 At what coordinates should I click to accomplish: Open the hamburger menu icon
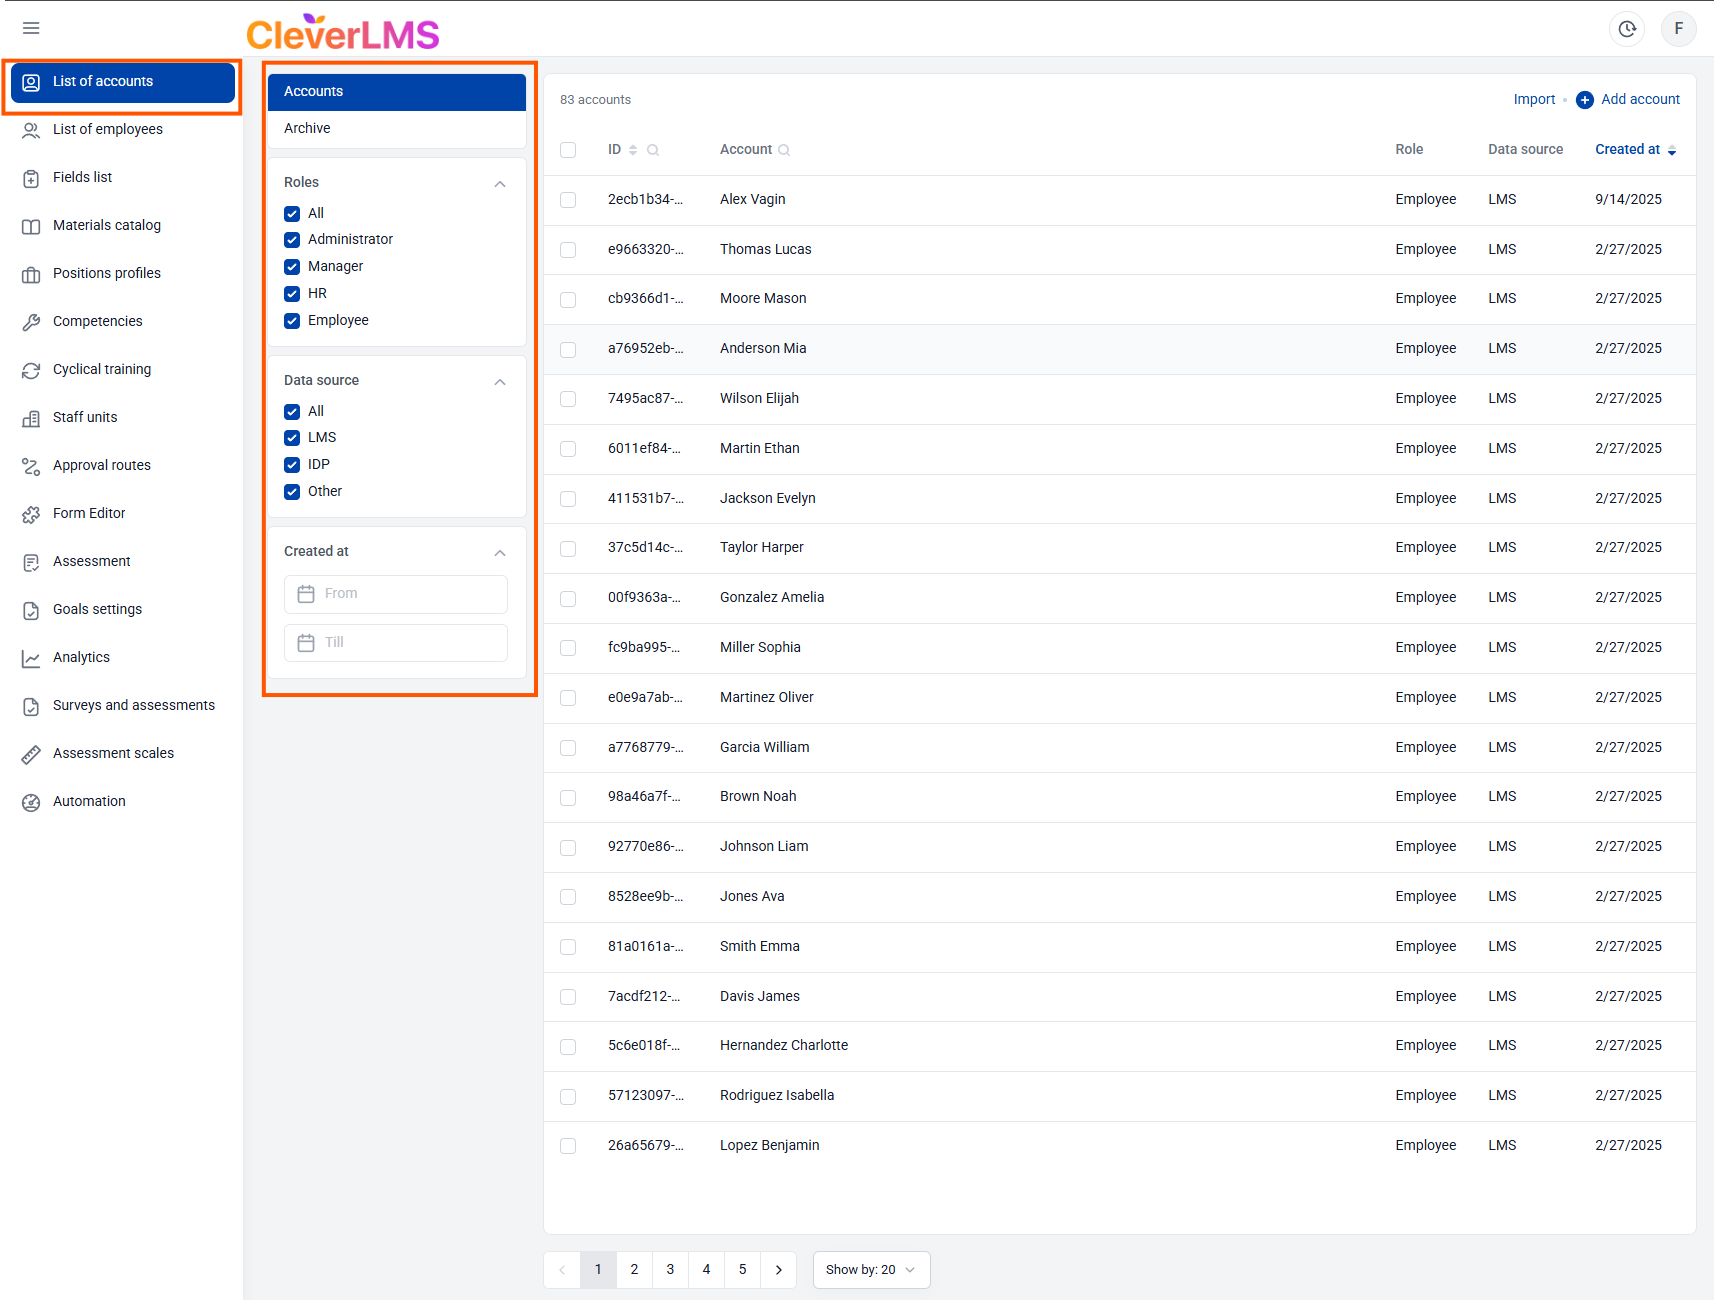(x=31, y=28)
